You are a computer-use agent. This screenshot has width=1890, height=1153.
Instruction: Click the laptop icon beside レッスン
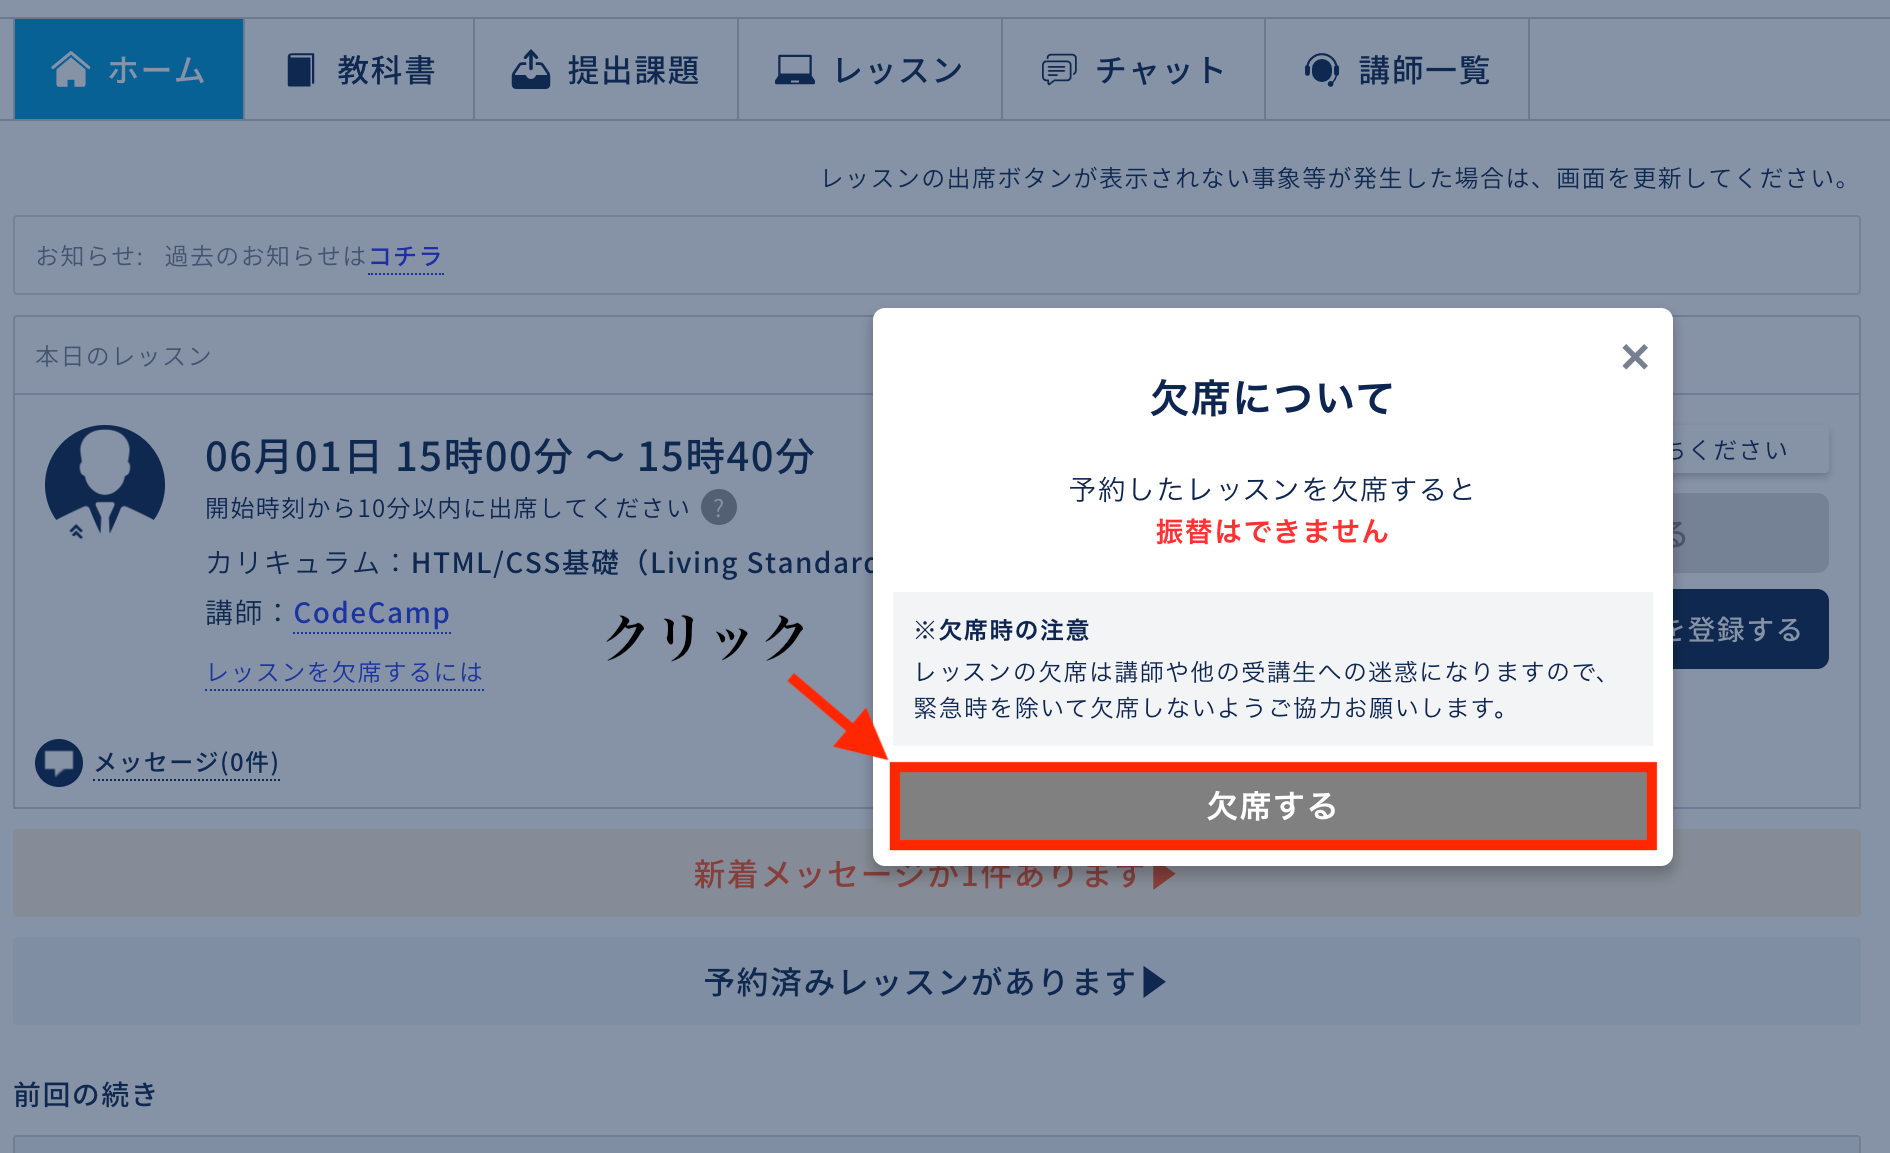(x=795, y=70)
